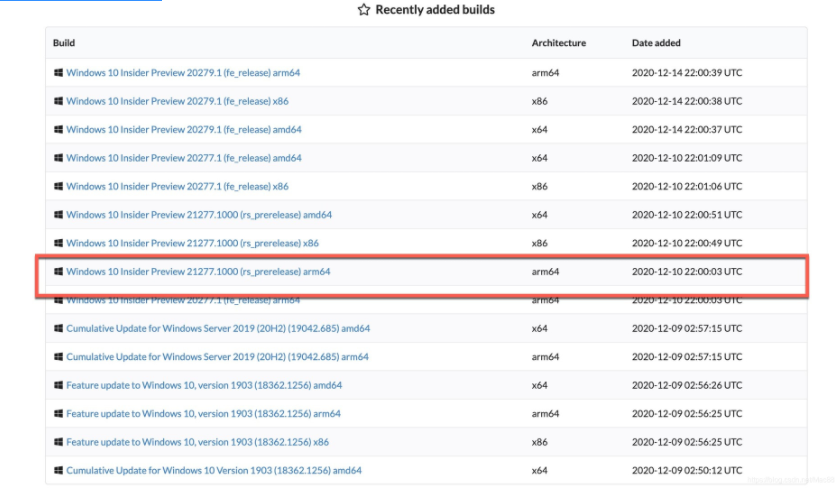Viewport: 835px width, 490px height.
Task: Open Insider Preview 21277.1000 rs_prerelease x86 link
Action: (x=192, y=243)
